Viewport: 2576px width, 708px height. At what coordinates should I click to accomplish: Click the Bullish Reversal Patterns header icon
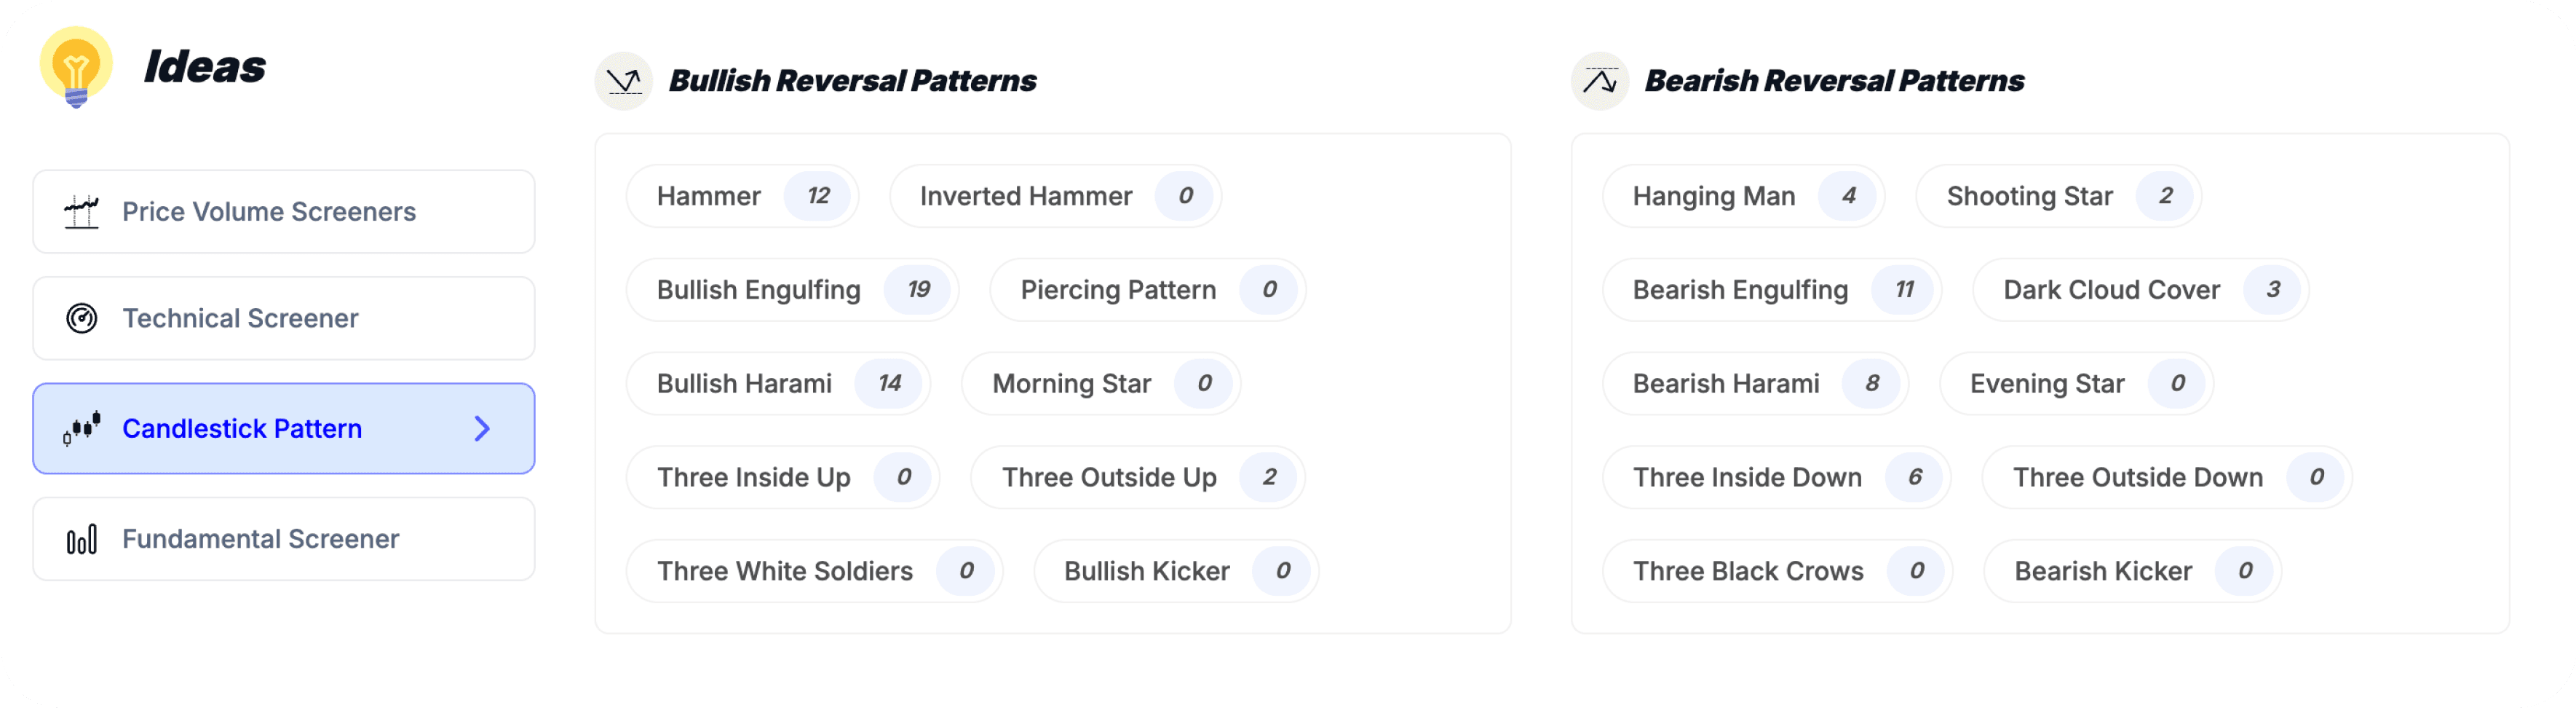click(x=624, y=81)
